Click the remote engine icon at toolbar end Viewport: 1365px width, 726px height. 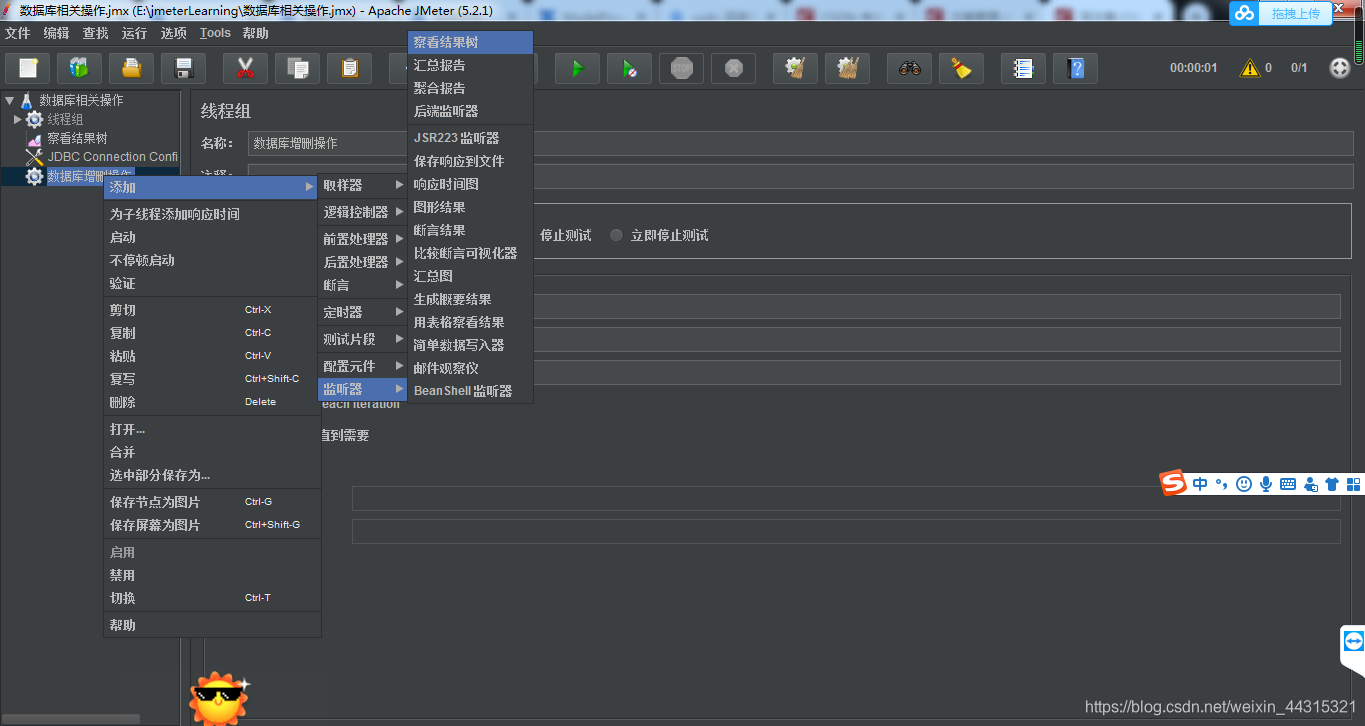pyautogui.click(x=1339, y=68)
